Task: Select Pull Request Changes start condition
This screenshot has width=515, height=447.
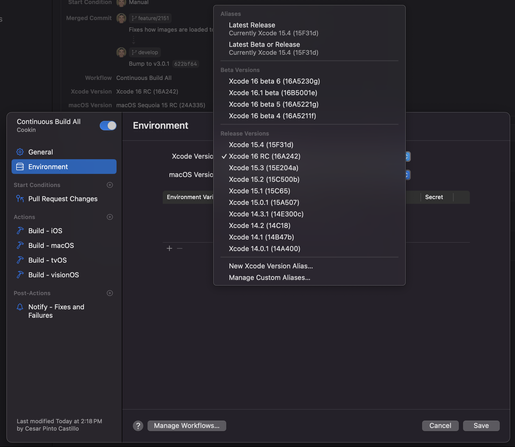Action: coord(64,199)
